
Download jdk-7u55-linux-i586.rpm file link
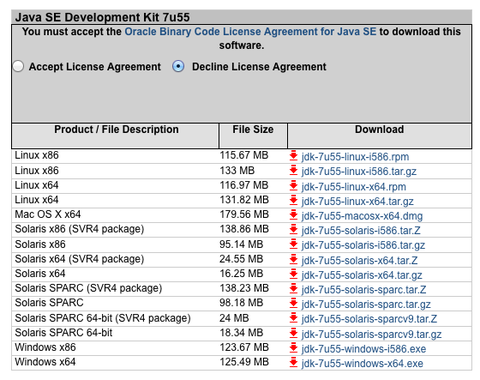355,157
